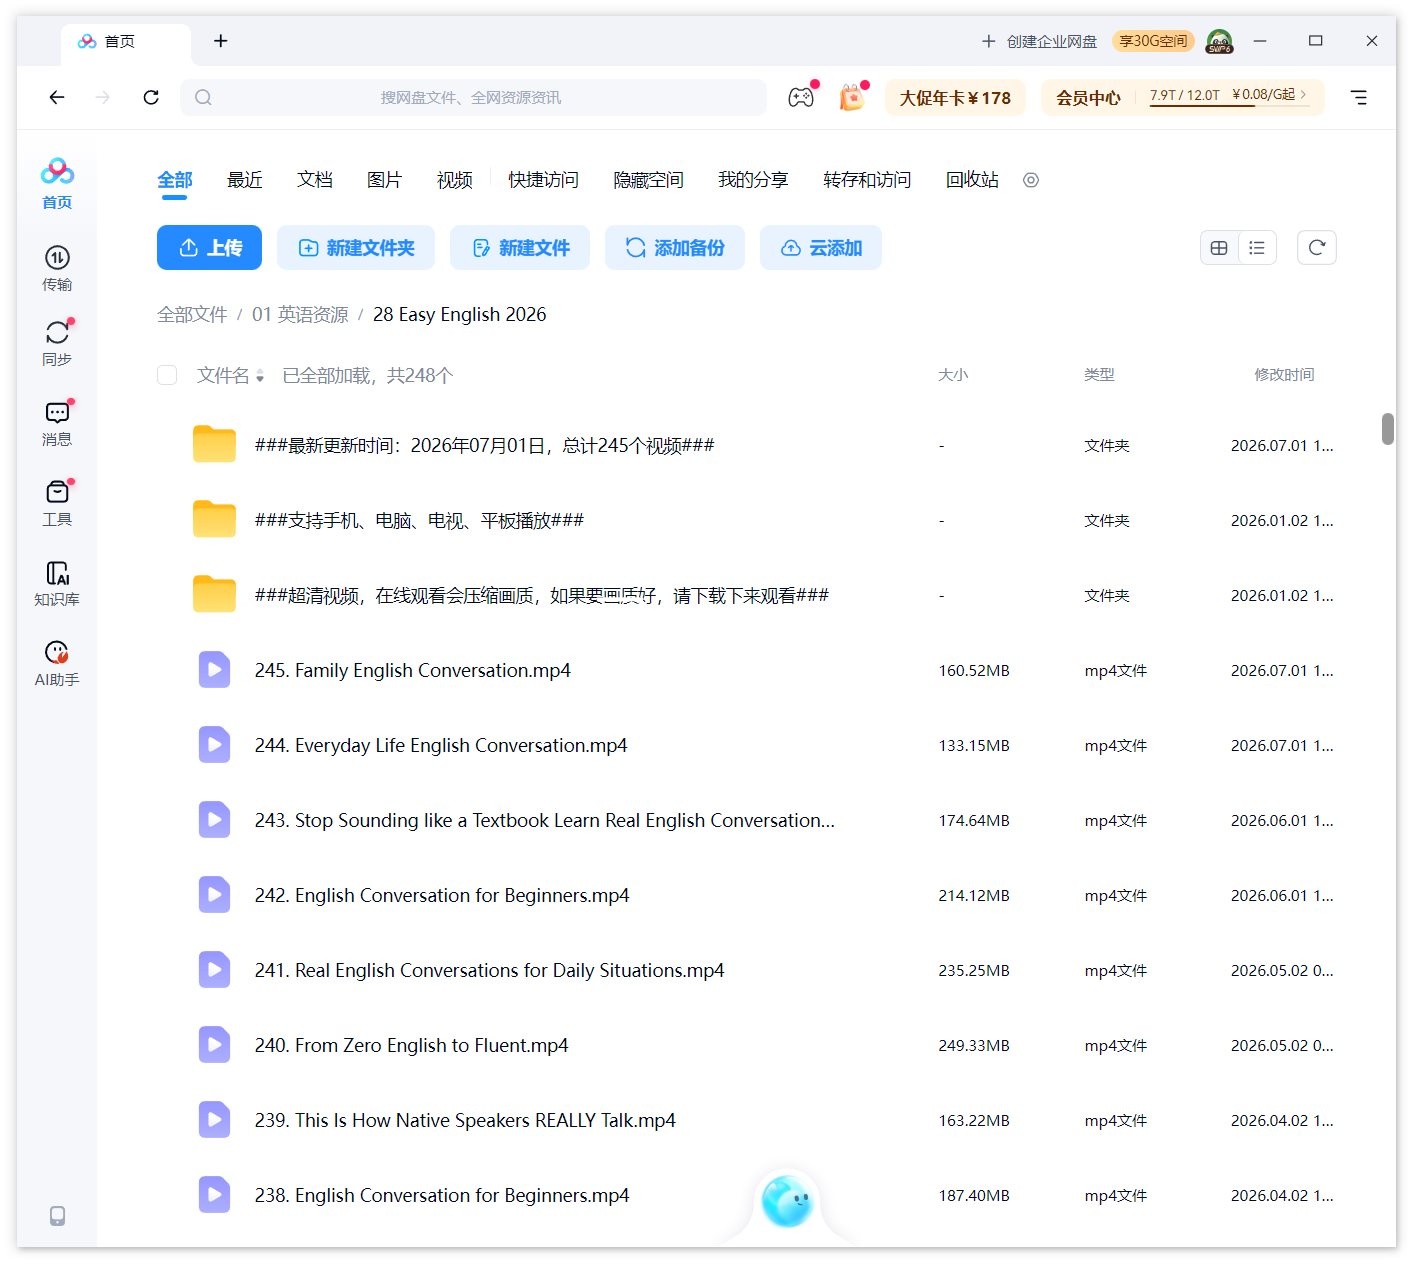The height and width of the screenshot is (1269, 1416).
Task: Switch to the 全部 tab
Action: coord(174,180)
